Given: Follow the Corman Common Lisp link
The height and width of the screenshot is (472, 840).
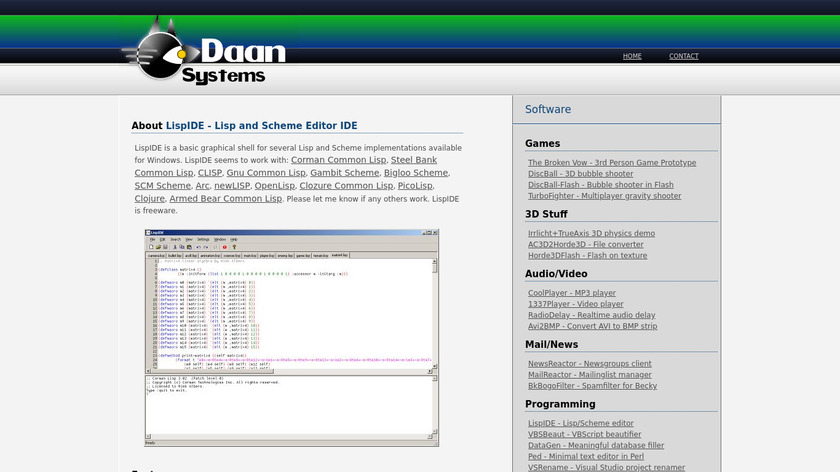Looking at the screenshot, I should click(339, 160).
